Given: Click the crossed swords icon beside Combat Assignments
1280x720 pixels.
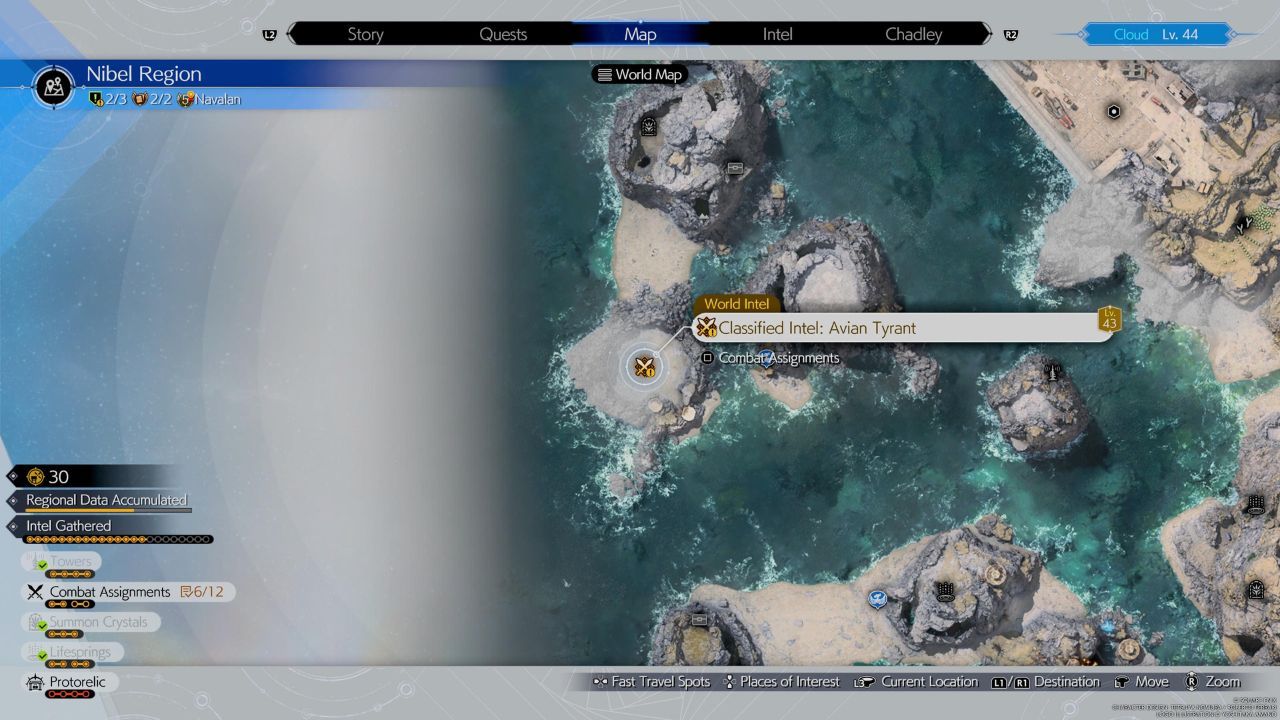Looking at the screenshot, I should point(34,592).
